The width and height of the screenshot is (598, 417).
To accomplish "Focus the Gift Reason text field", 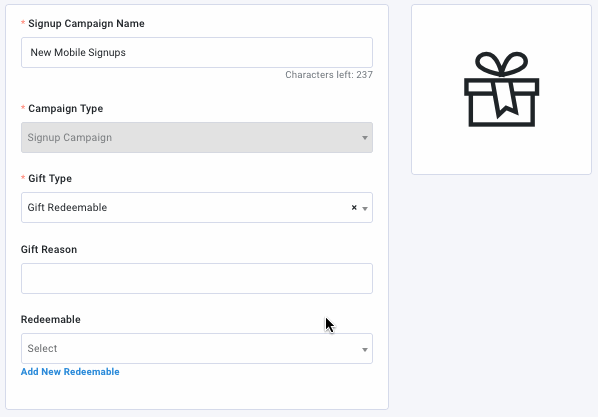I will (x=197, y=279).
